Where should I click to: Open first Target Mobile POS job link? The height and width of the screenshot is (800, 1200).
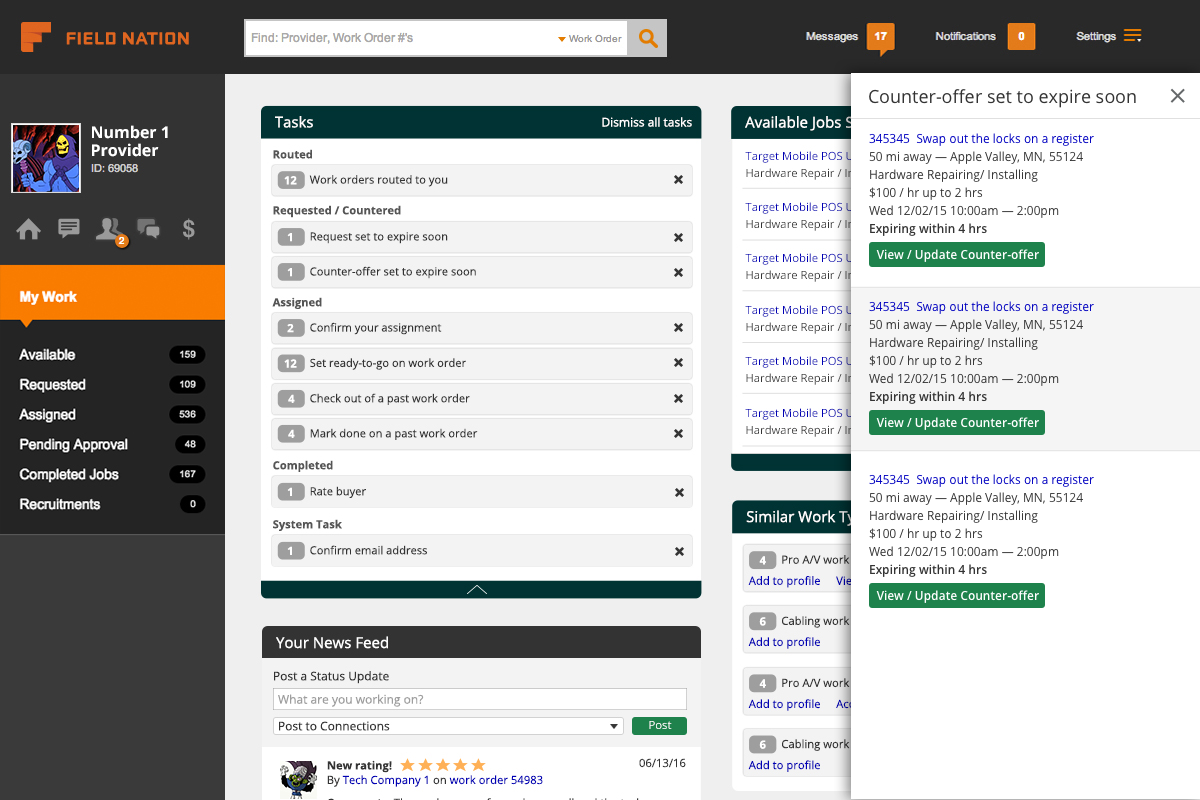pos(798,156)
